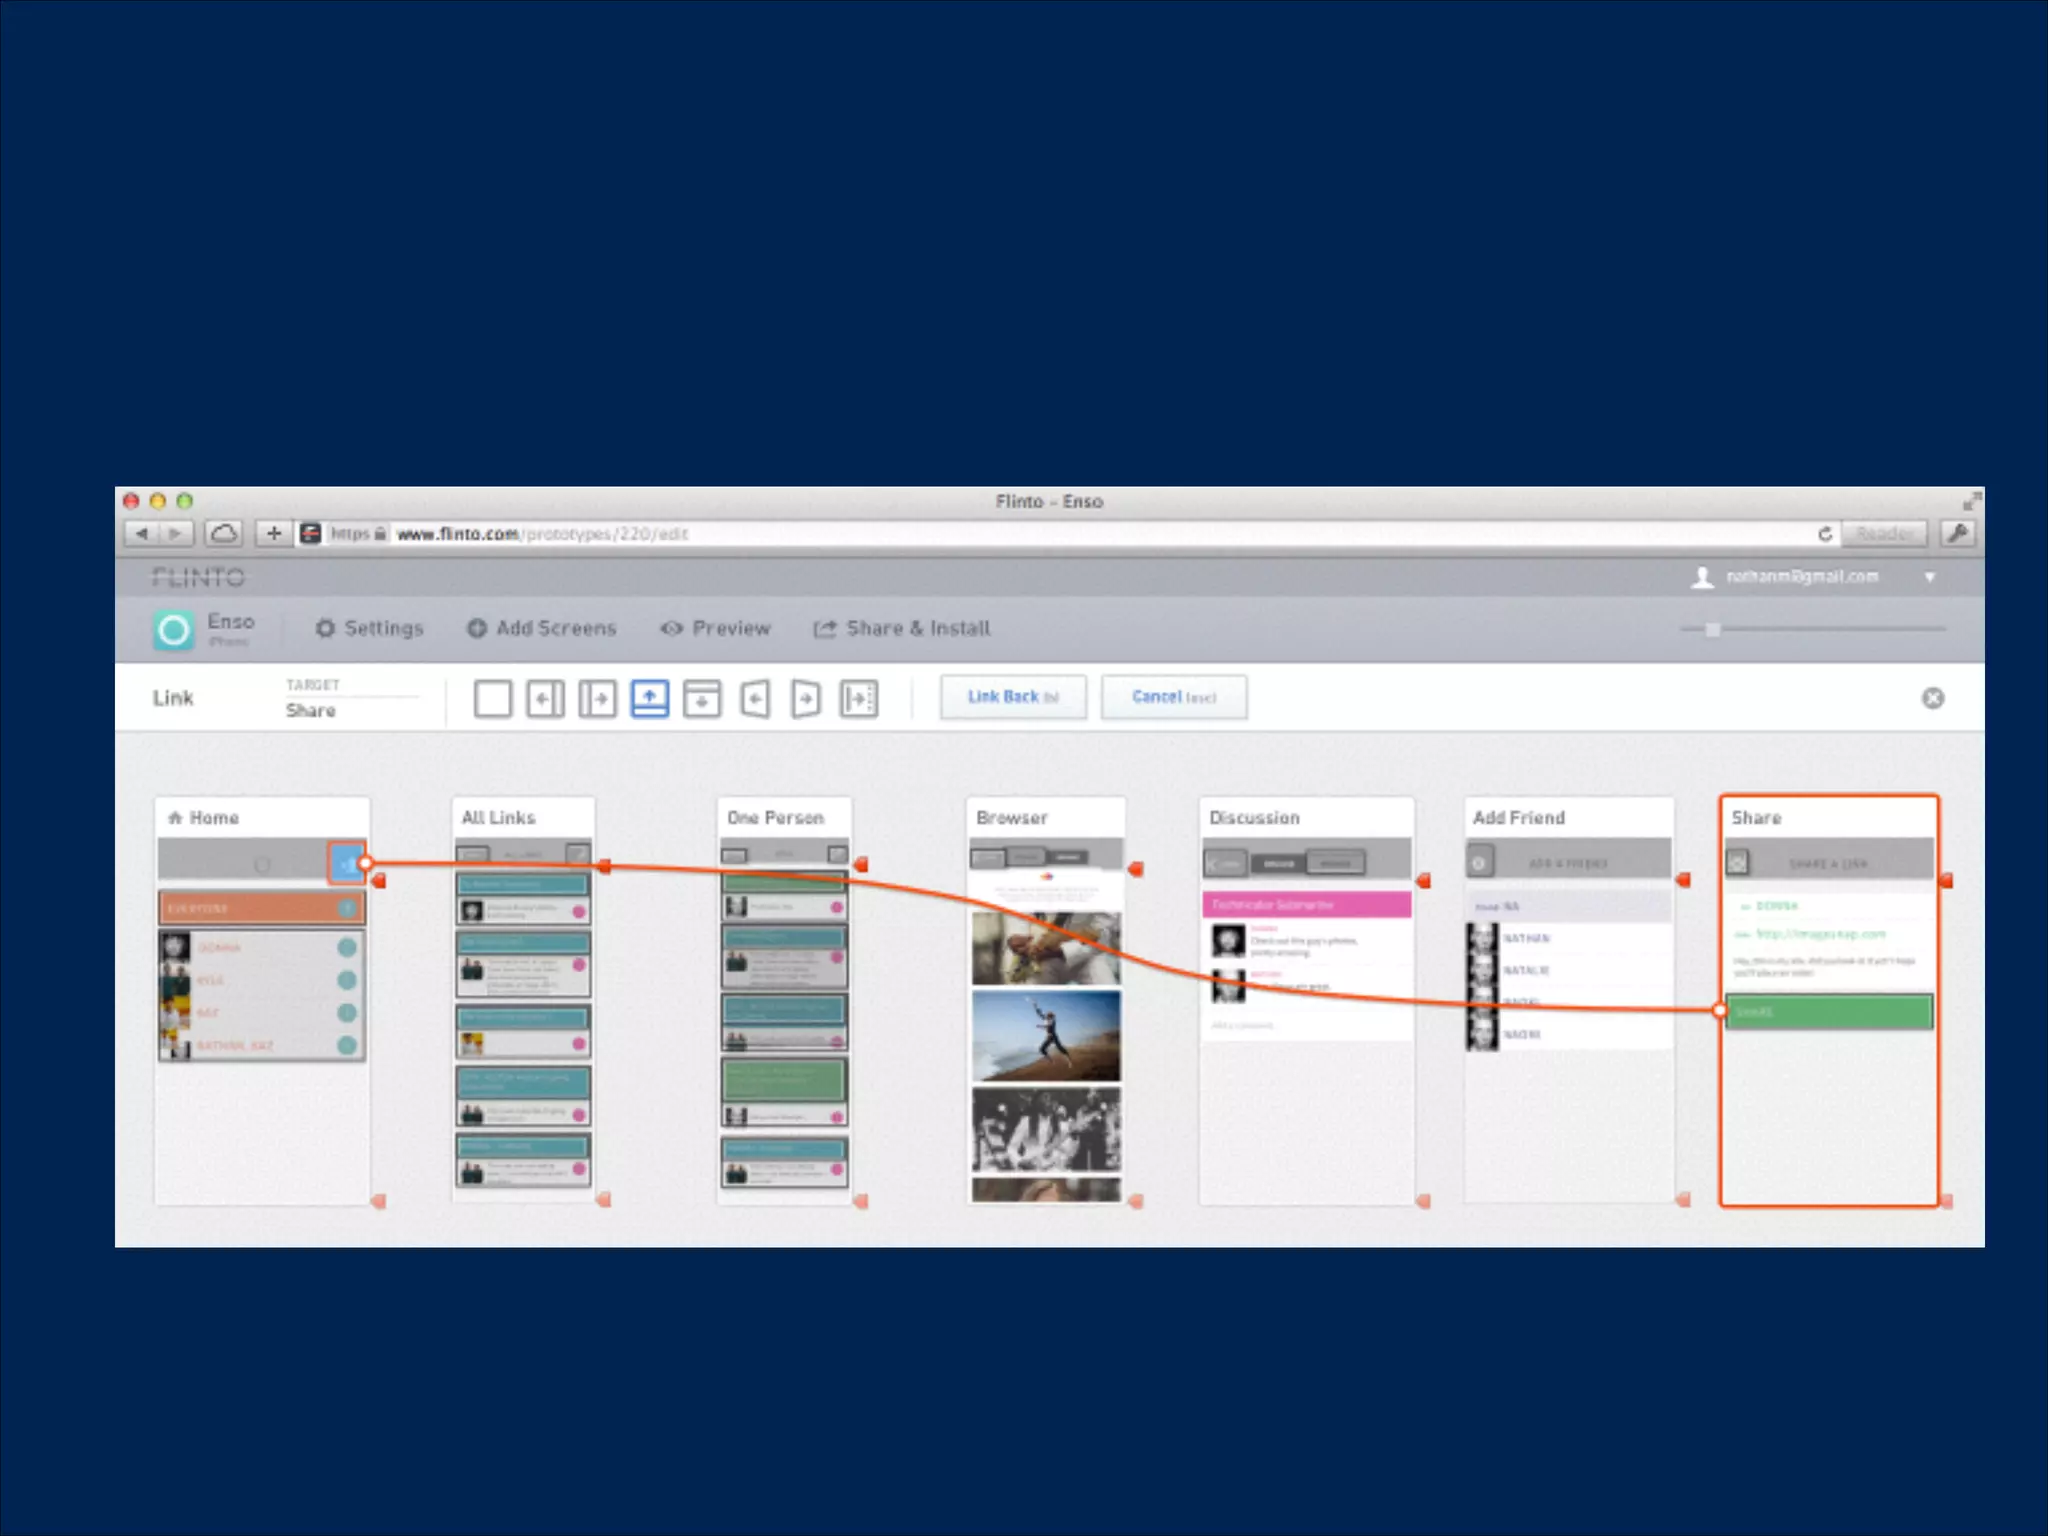Image resolution: width=2048 pixels, height=1536 pixels.
Task: Pick the flip-left transition icon
Action: [x=755, y=699]
